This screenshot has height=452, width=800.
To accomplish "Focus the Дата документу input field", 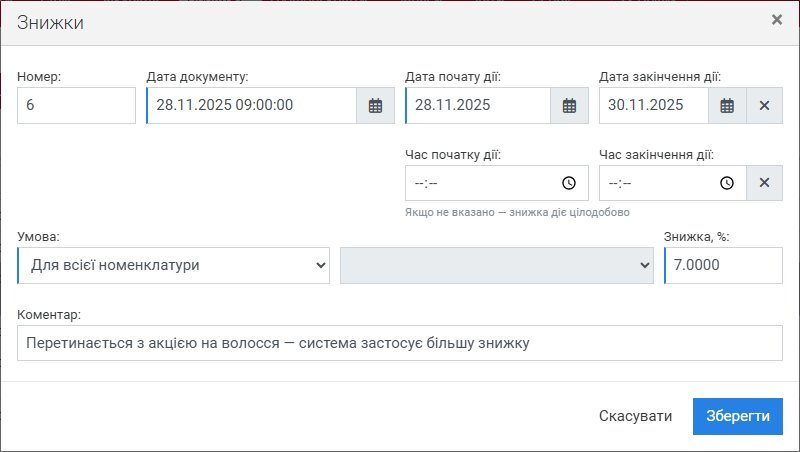I will click(x=252, y=106).
